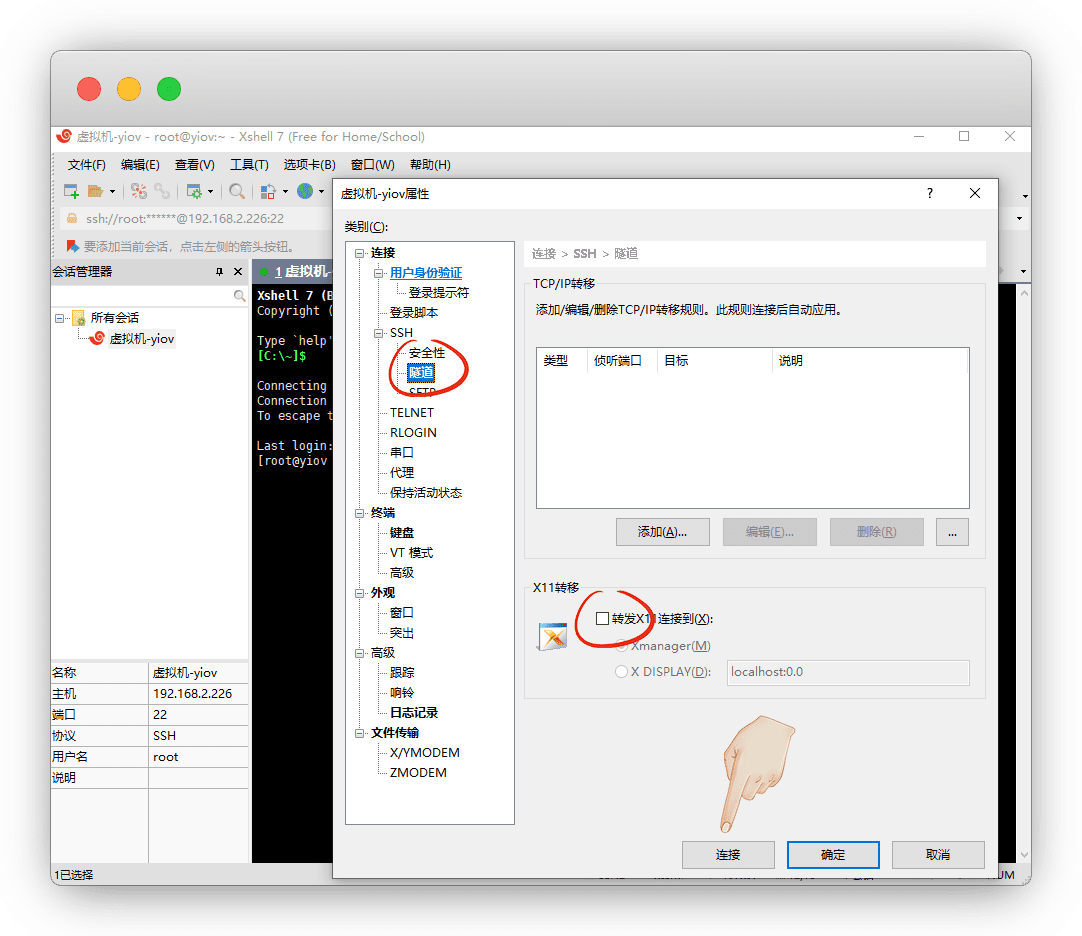Pin the 会话管理器 panel with pushpin icon
The width and height of the screenshot is (1082, 936).
click(220, 272)
